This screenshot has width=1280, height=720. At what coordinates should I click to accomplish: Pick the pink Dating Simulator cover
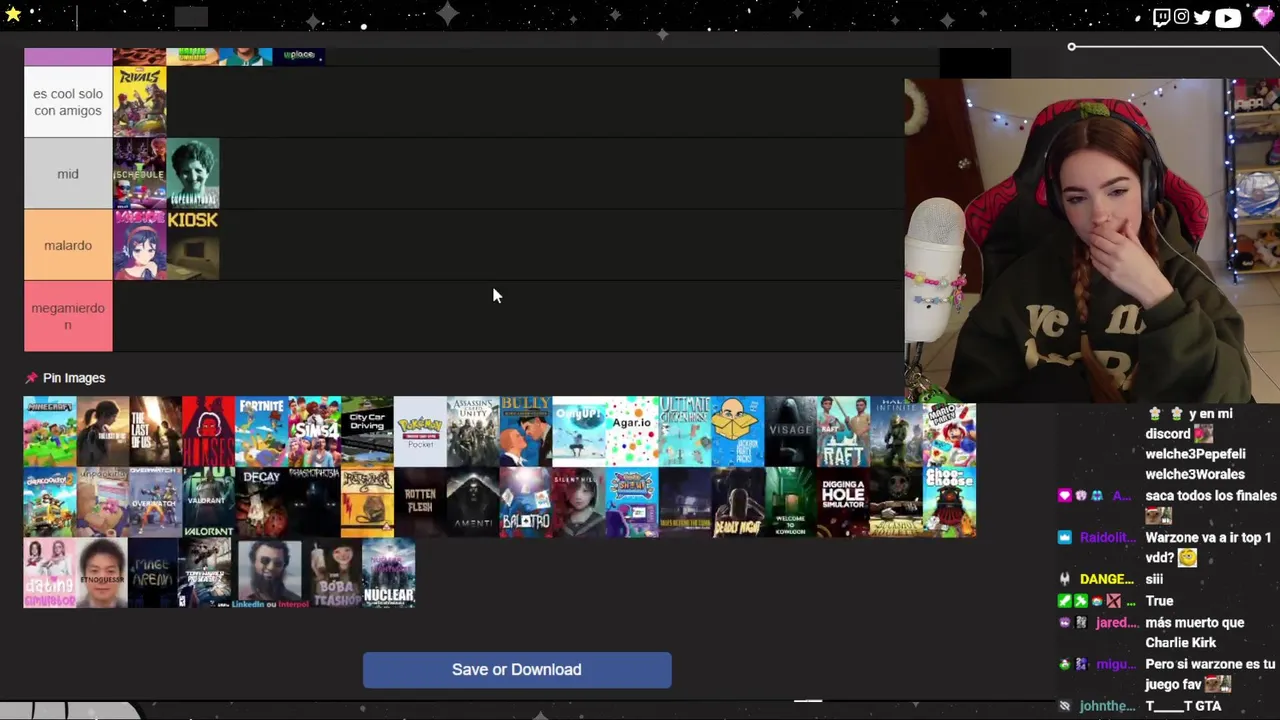click(50, 572)
